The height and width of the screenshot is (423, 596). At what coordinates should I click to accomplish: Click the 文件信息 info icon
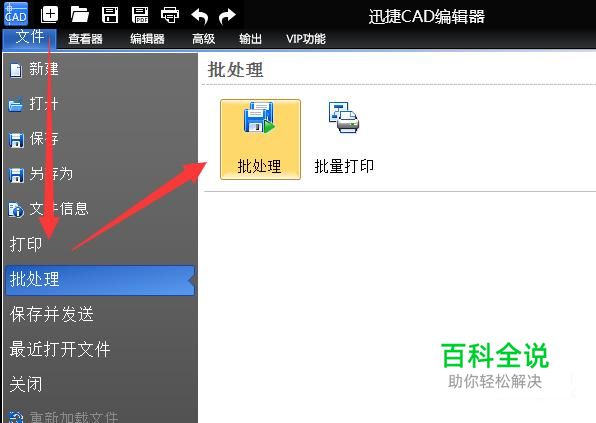16,210
